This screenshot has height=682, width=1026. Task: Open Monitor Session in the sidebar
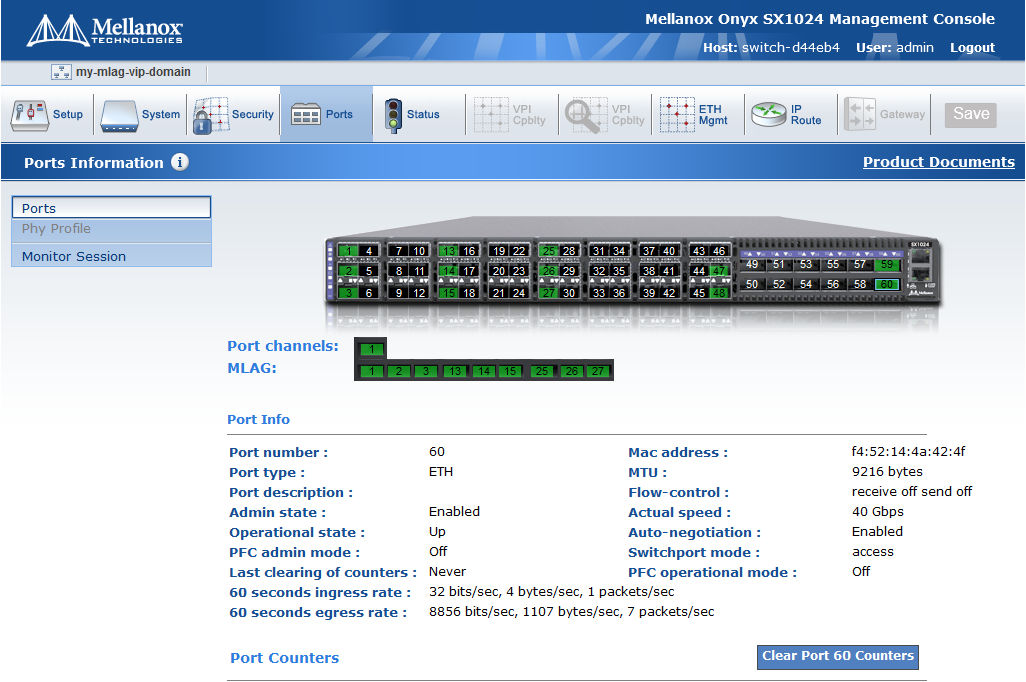111,256
